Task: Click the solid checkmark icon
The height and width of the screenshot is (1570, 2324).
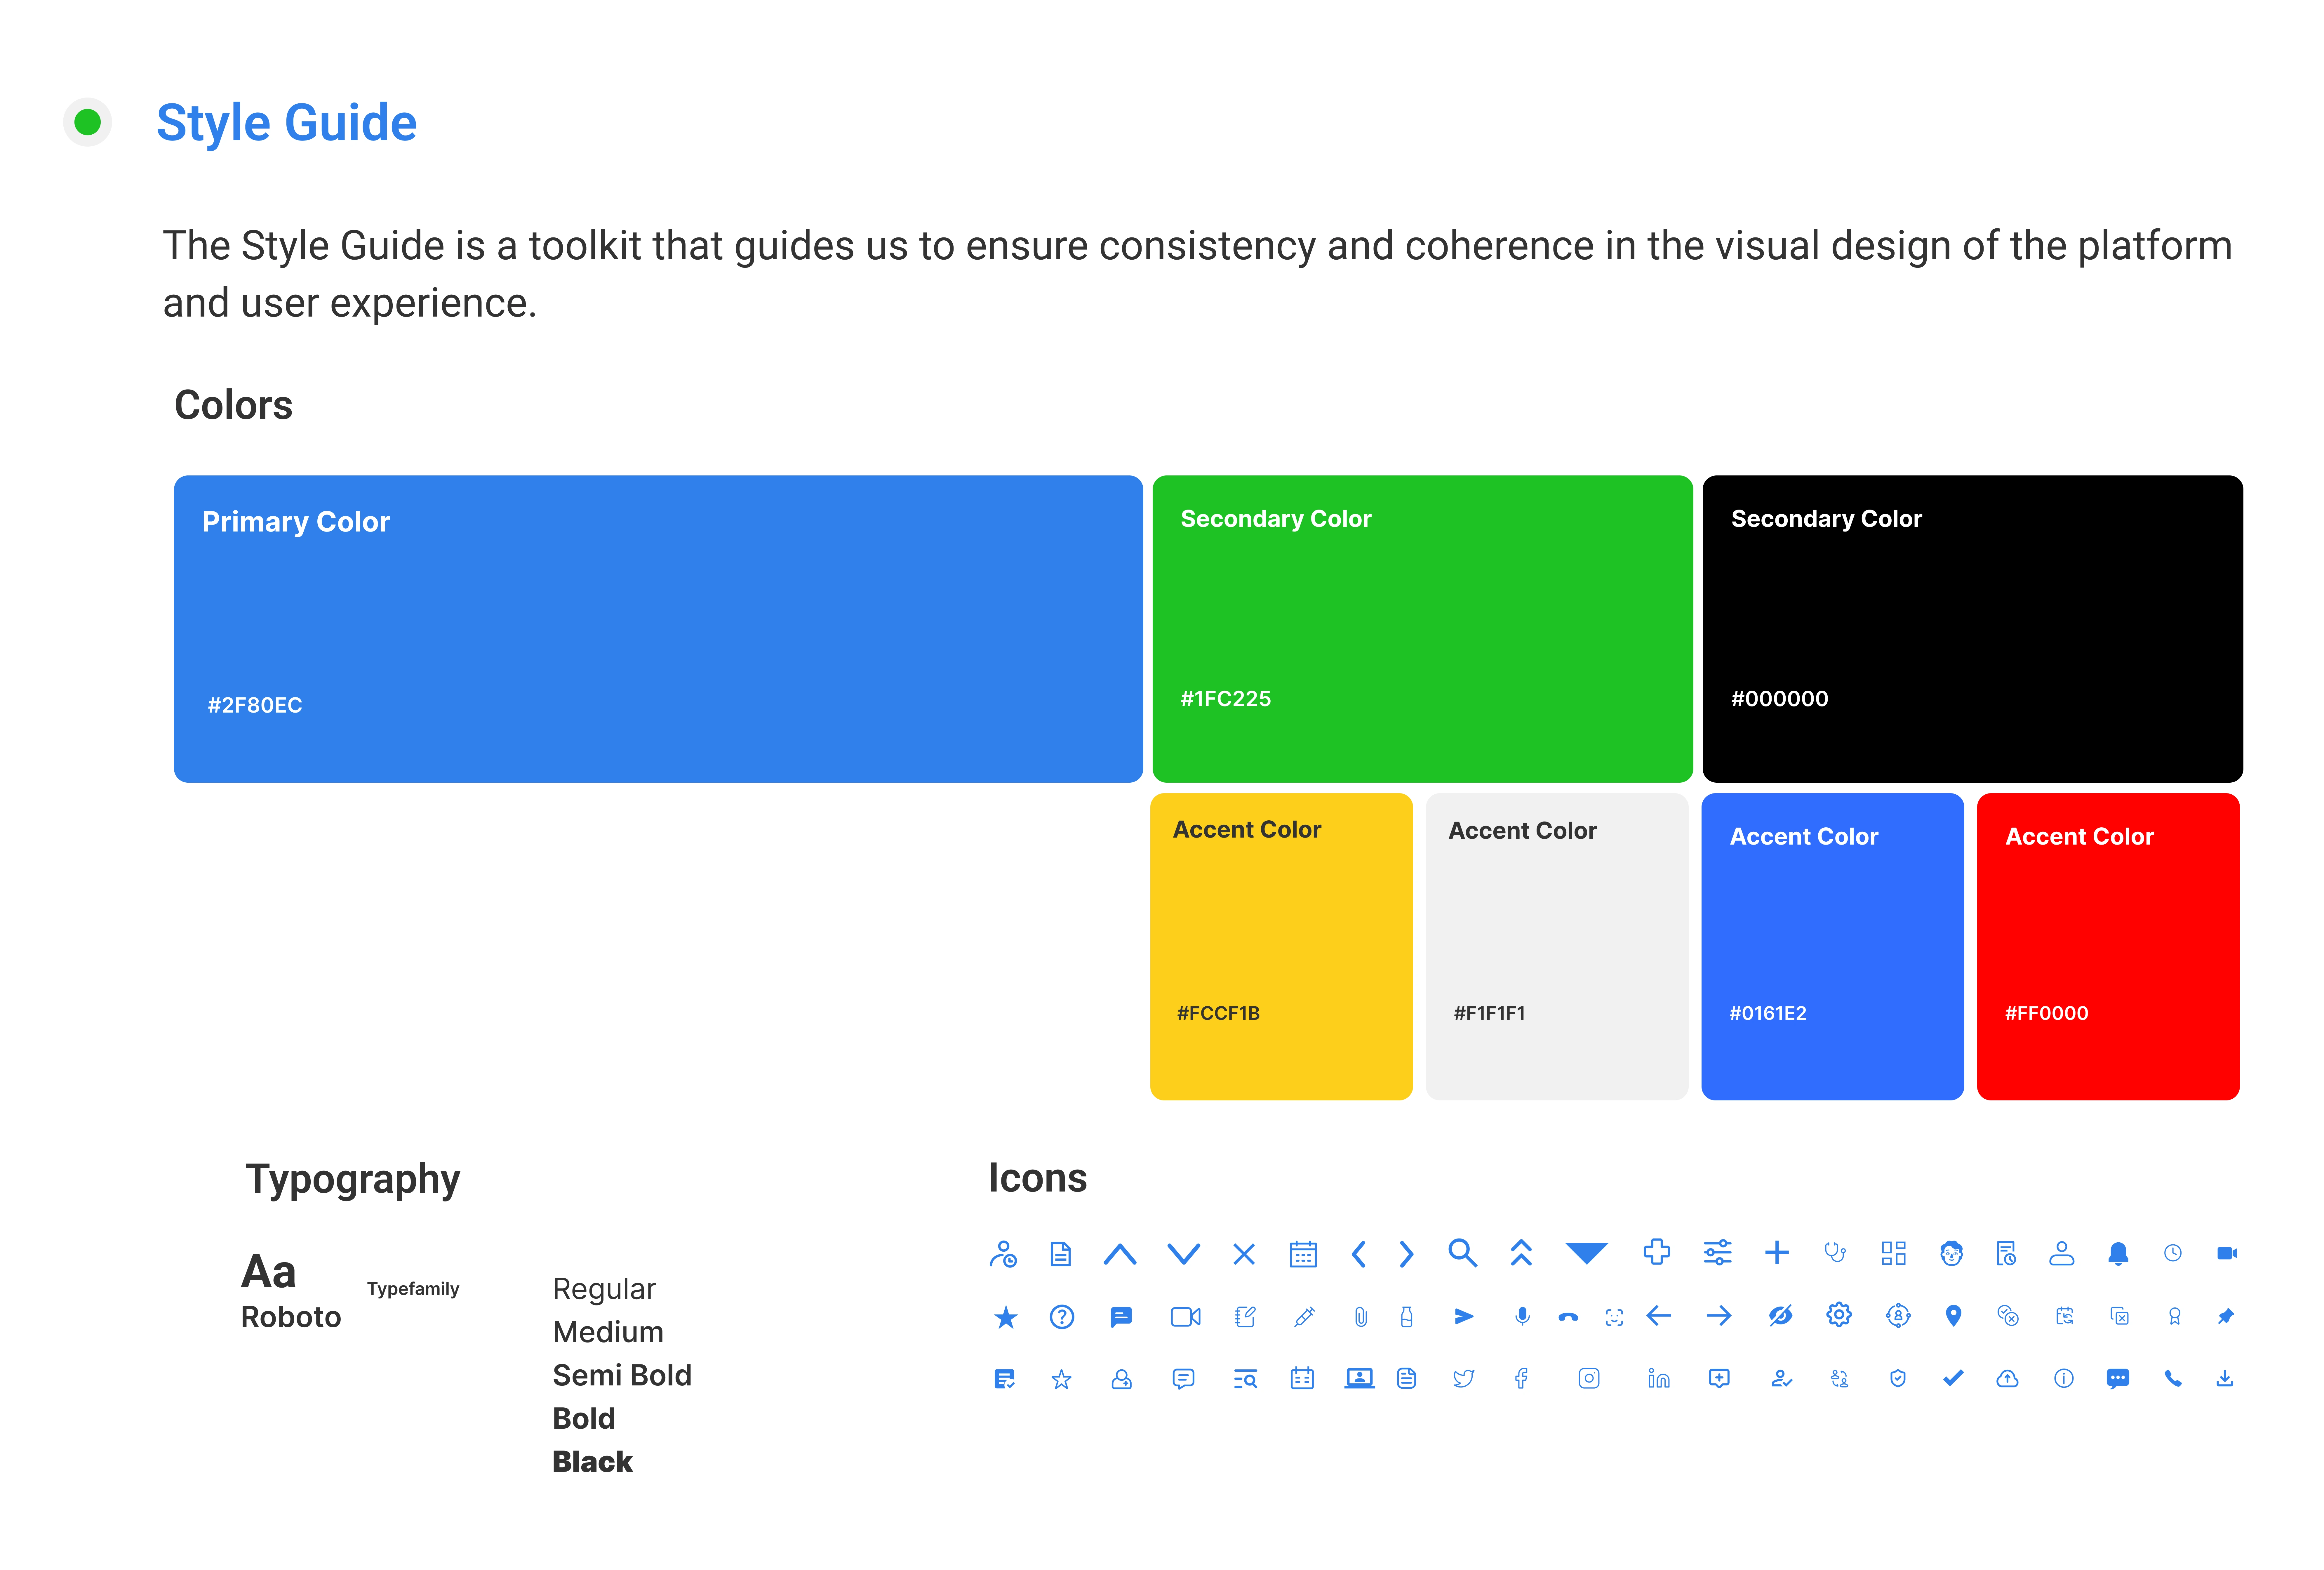Action: [x=1953, y=1378]
